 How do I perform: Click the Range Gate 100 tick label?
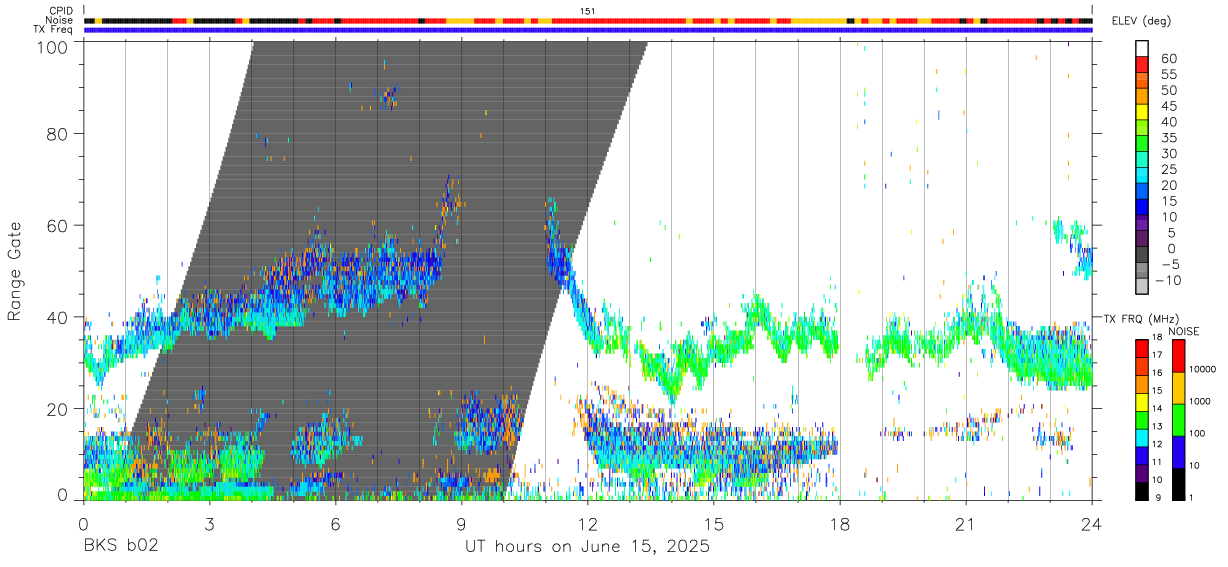tap(51, 47)
